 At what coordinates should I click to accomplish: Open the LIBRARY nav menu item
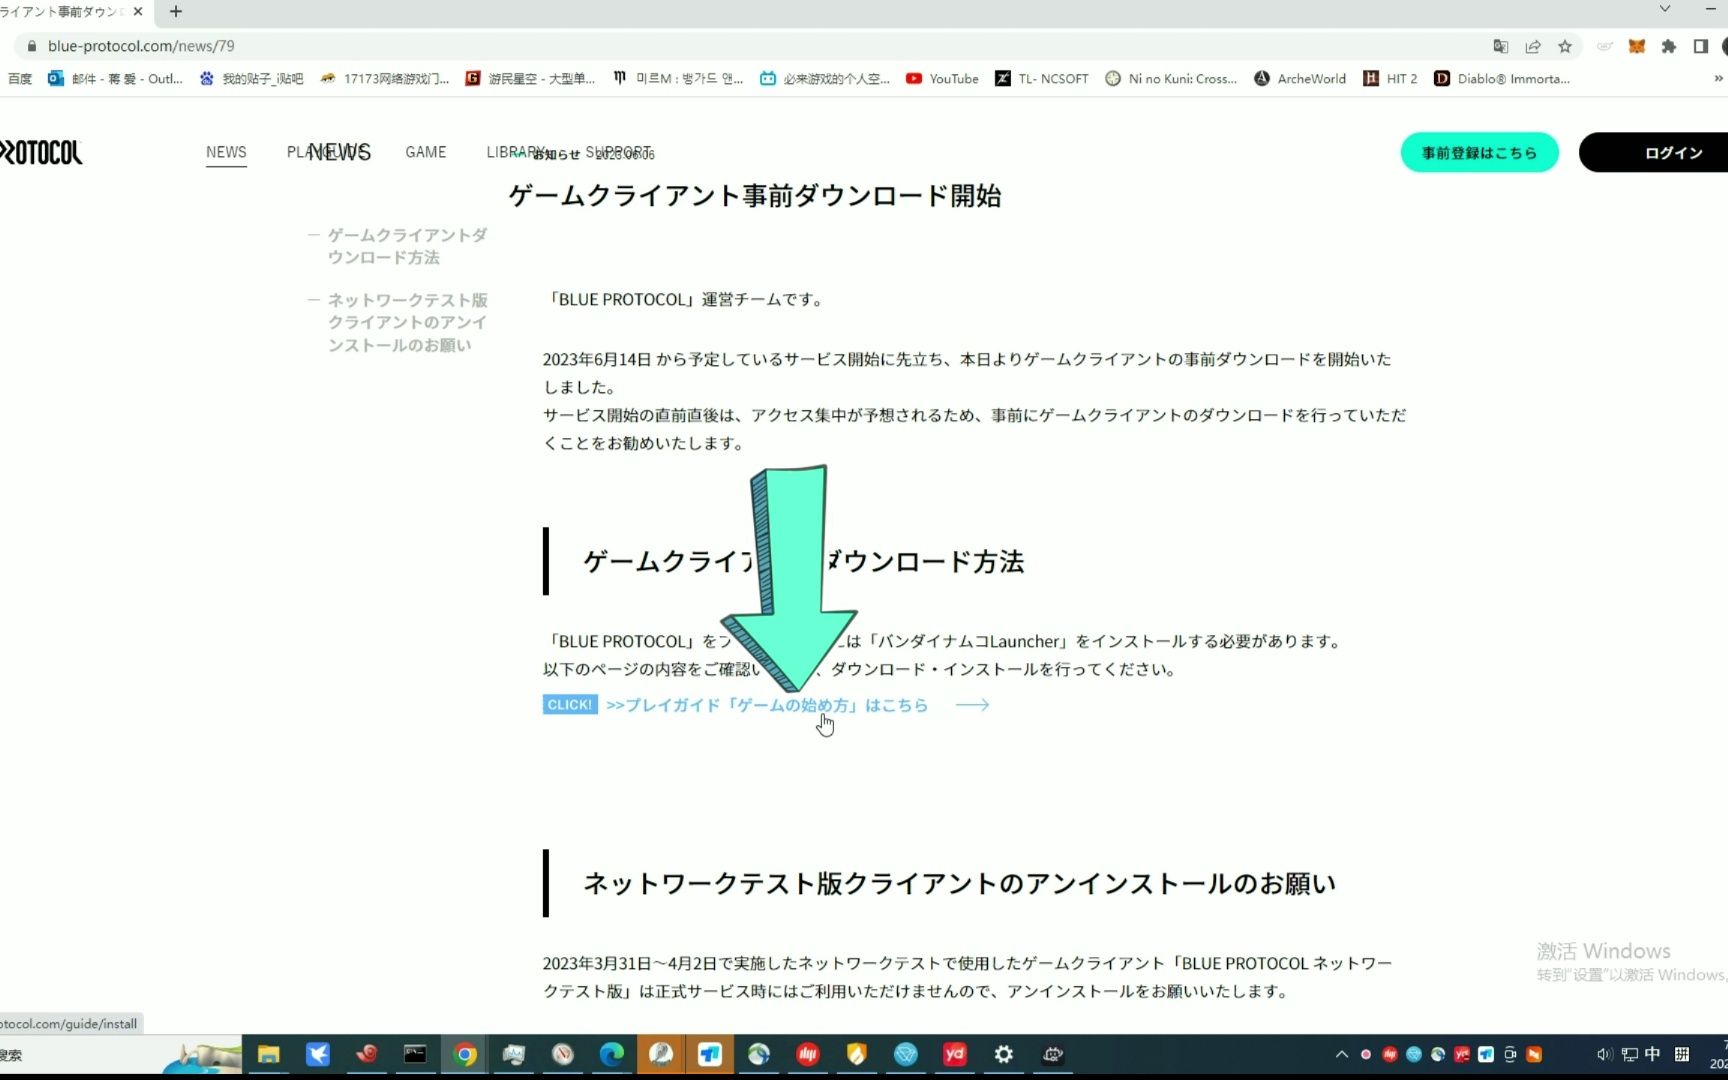point(516,152)
